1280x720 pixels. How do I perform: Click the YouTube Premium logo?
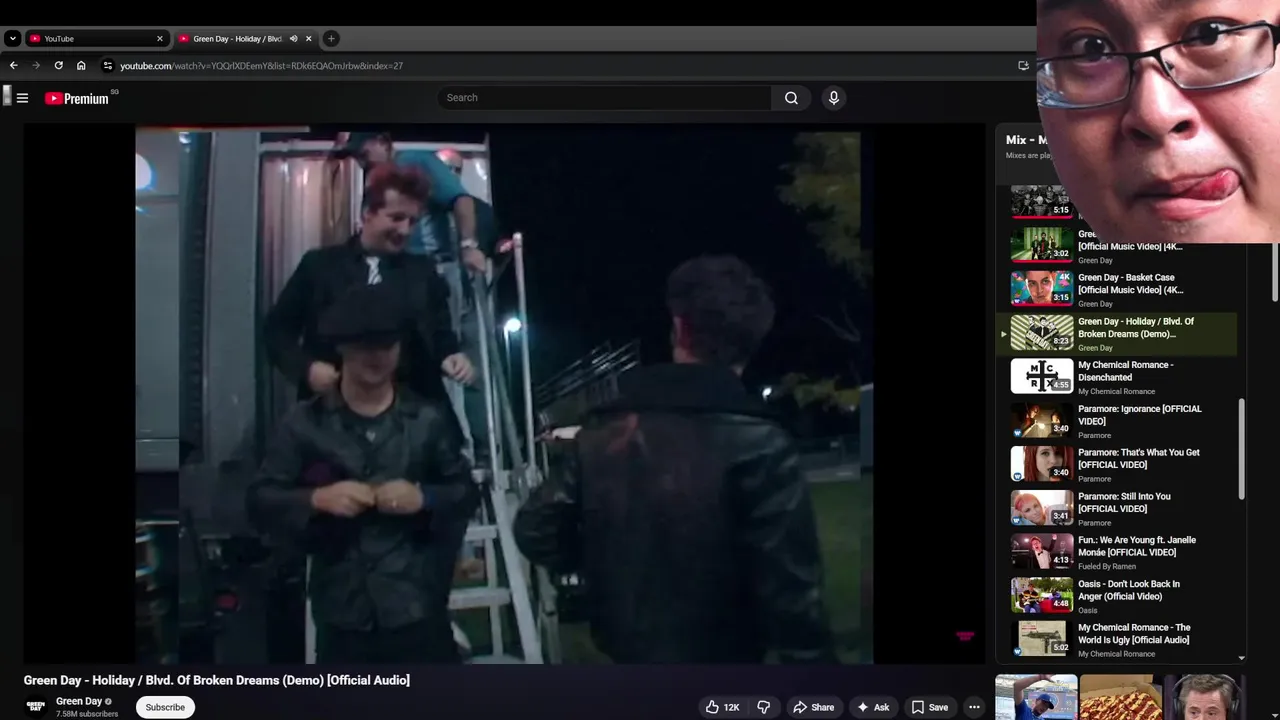pyautogui.click(x=77, y=98)
